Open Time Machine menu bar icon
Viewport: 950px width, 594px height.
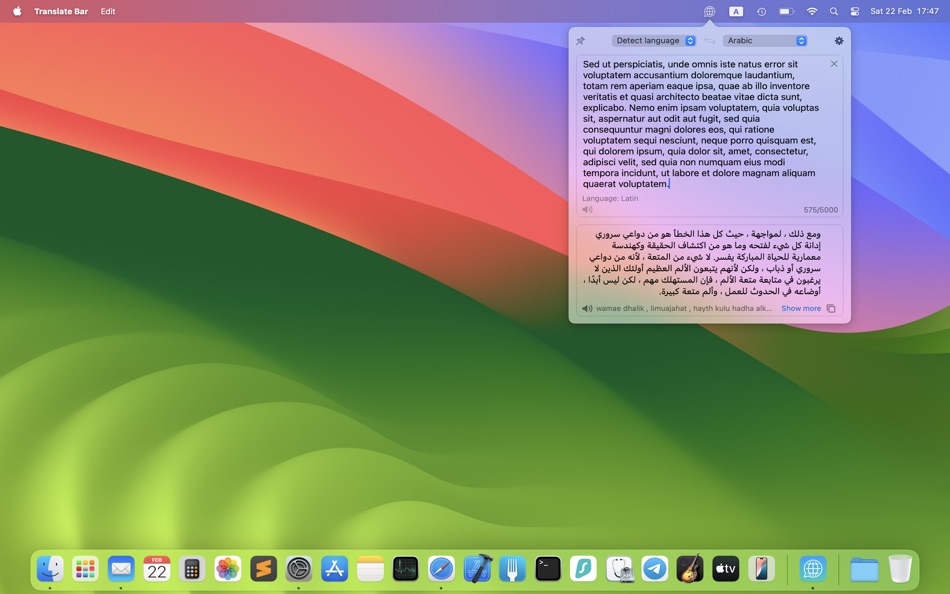(762, 11)
